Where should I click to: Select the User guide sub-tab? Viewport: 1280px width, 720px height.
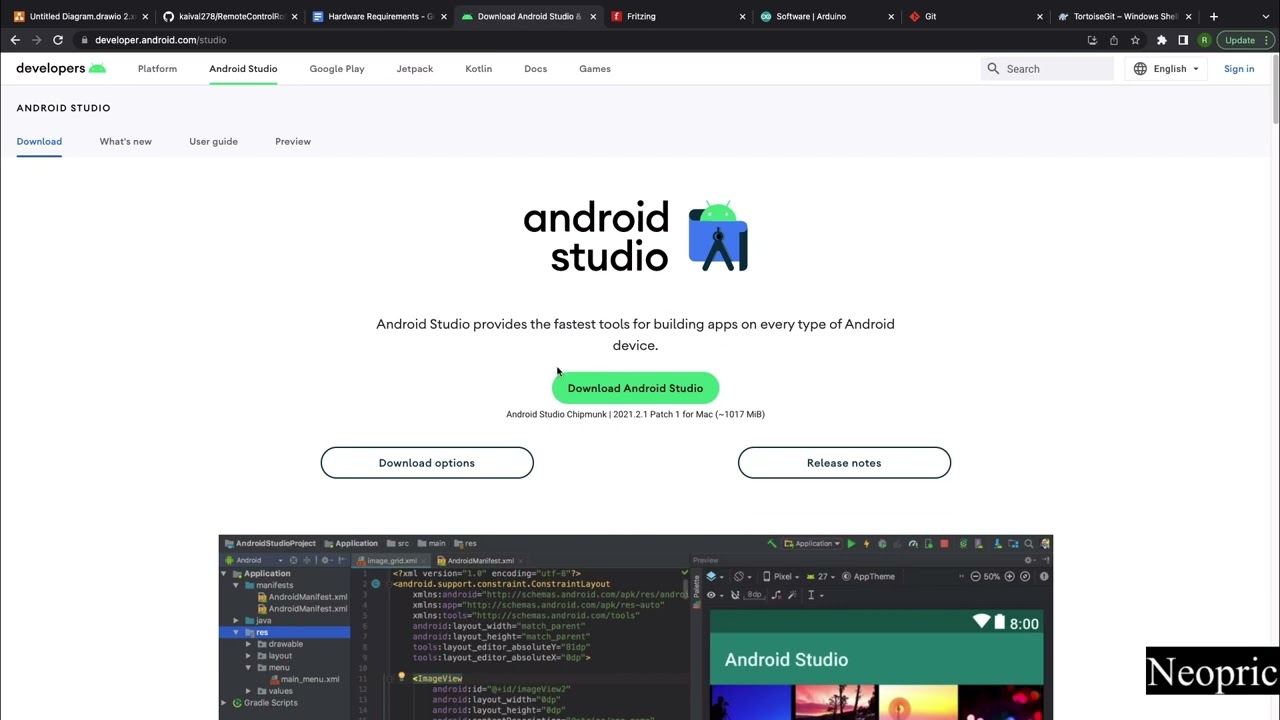coord(213,141)
